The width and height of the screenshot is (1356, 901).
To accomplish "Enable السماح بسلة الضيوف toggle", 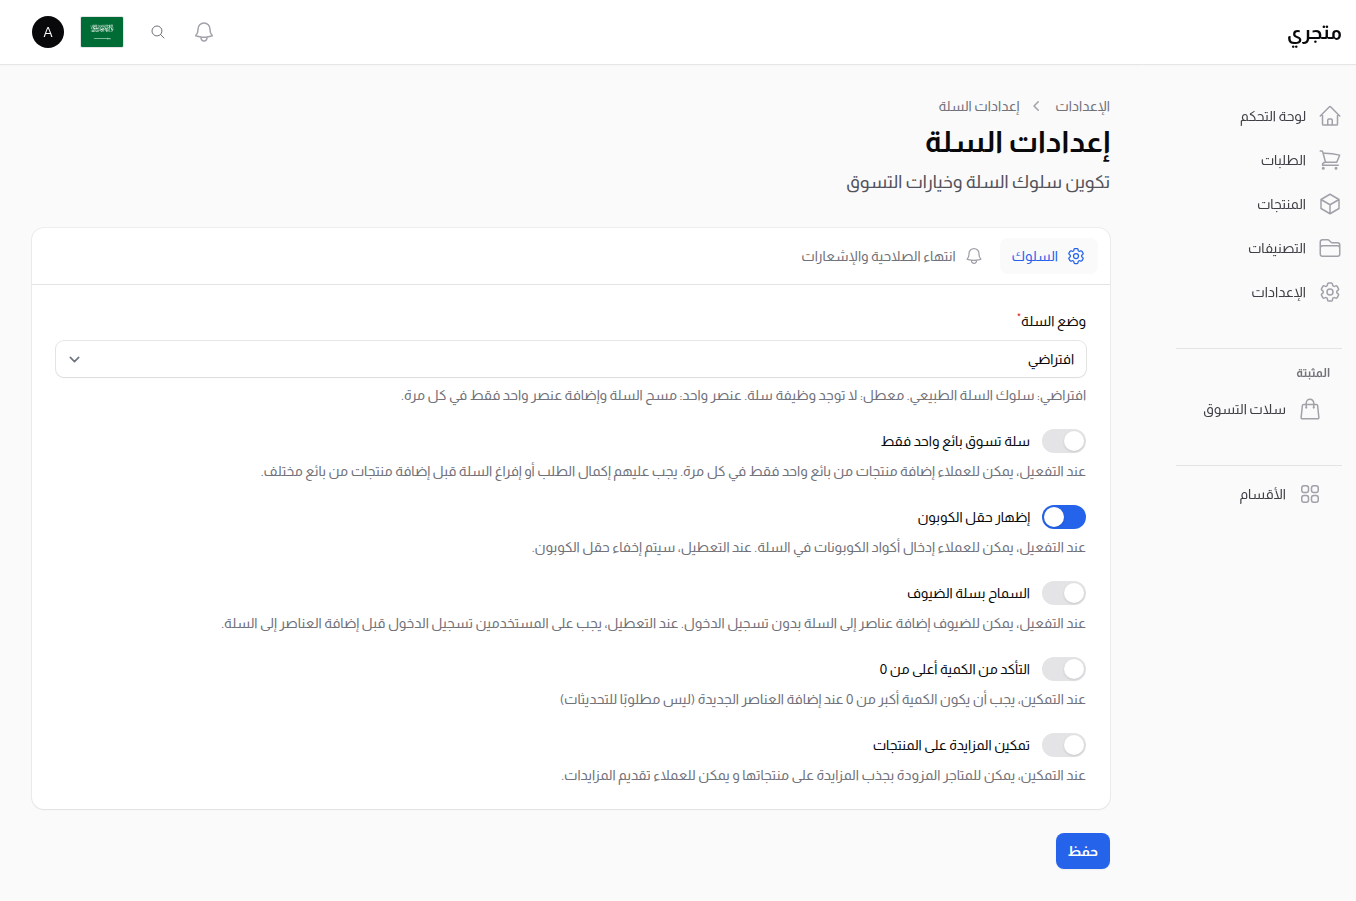I will (1063, 593).
